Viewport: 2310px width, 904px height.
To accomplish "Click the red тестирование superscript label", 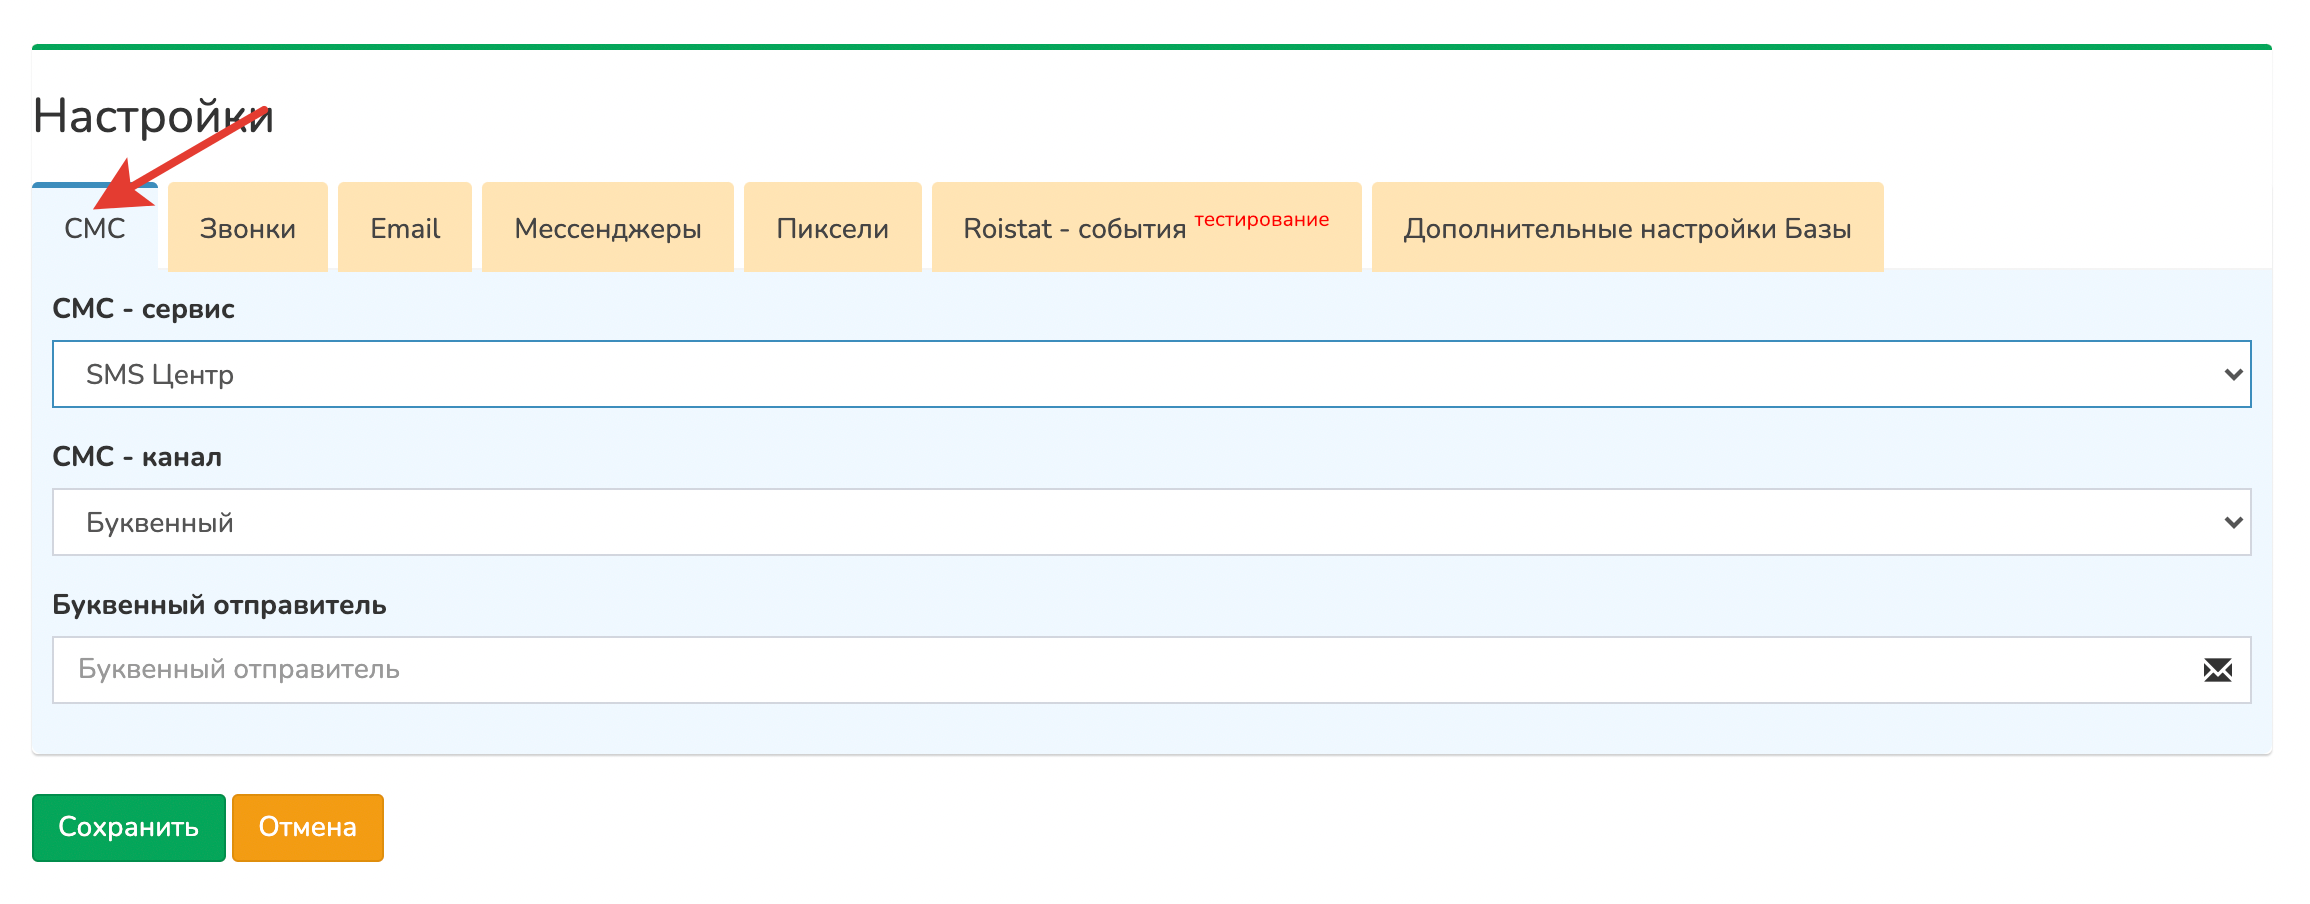I will point(1262,219).
